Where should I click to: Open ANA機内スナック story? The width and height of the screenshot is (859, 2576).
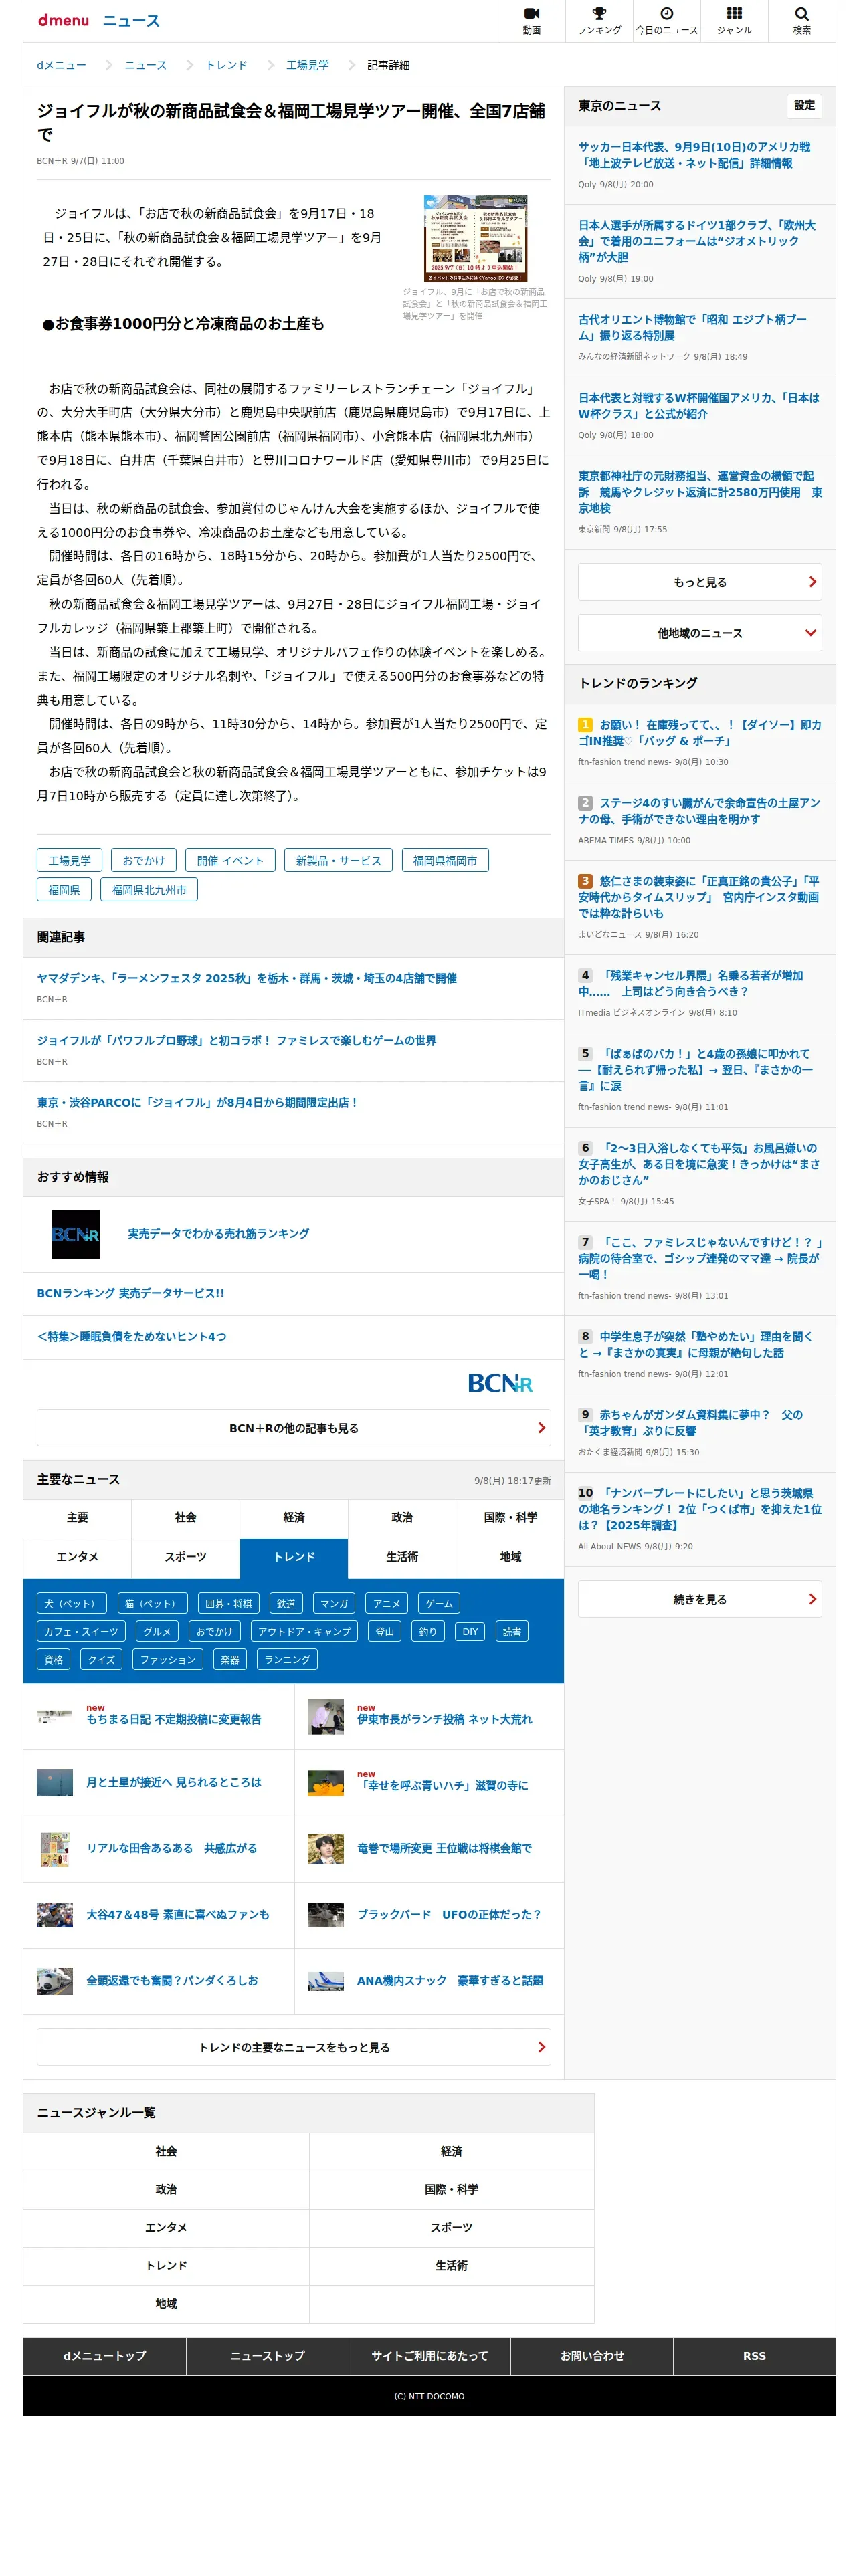point(450,1980)
